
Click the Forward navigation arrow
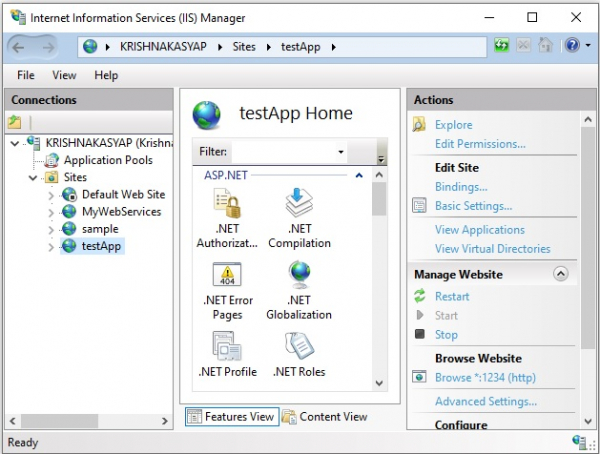coord(48,47)
